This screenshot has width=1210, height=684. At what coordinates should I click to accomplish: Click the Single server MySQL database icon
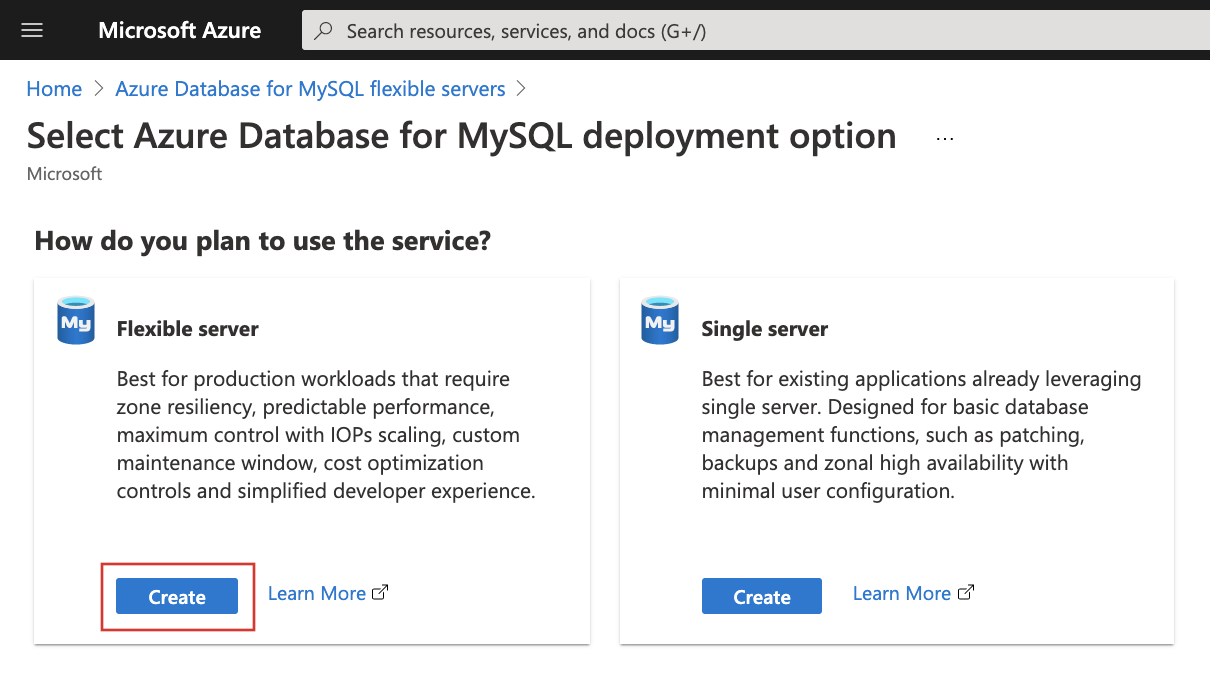pyautogui.click(x=660, y=322)
